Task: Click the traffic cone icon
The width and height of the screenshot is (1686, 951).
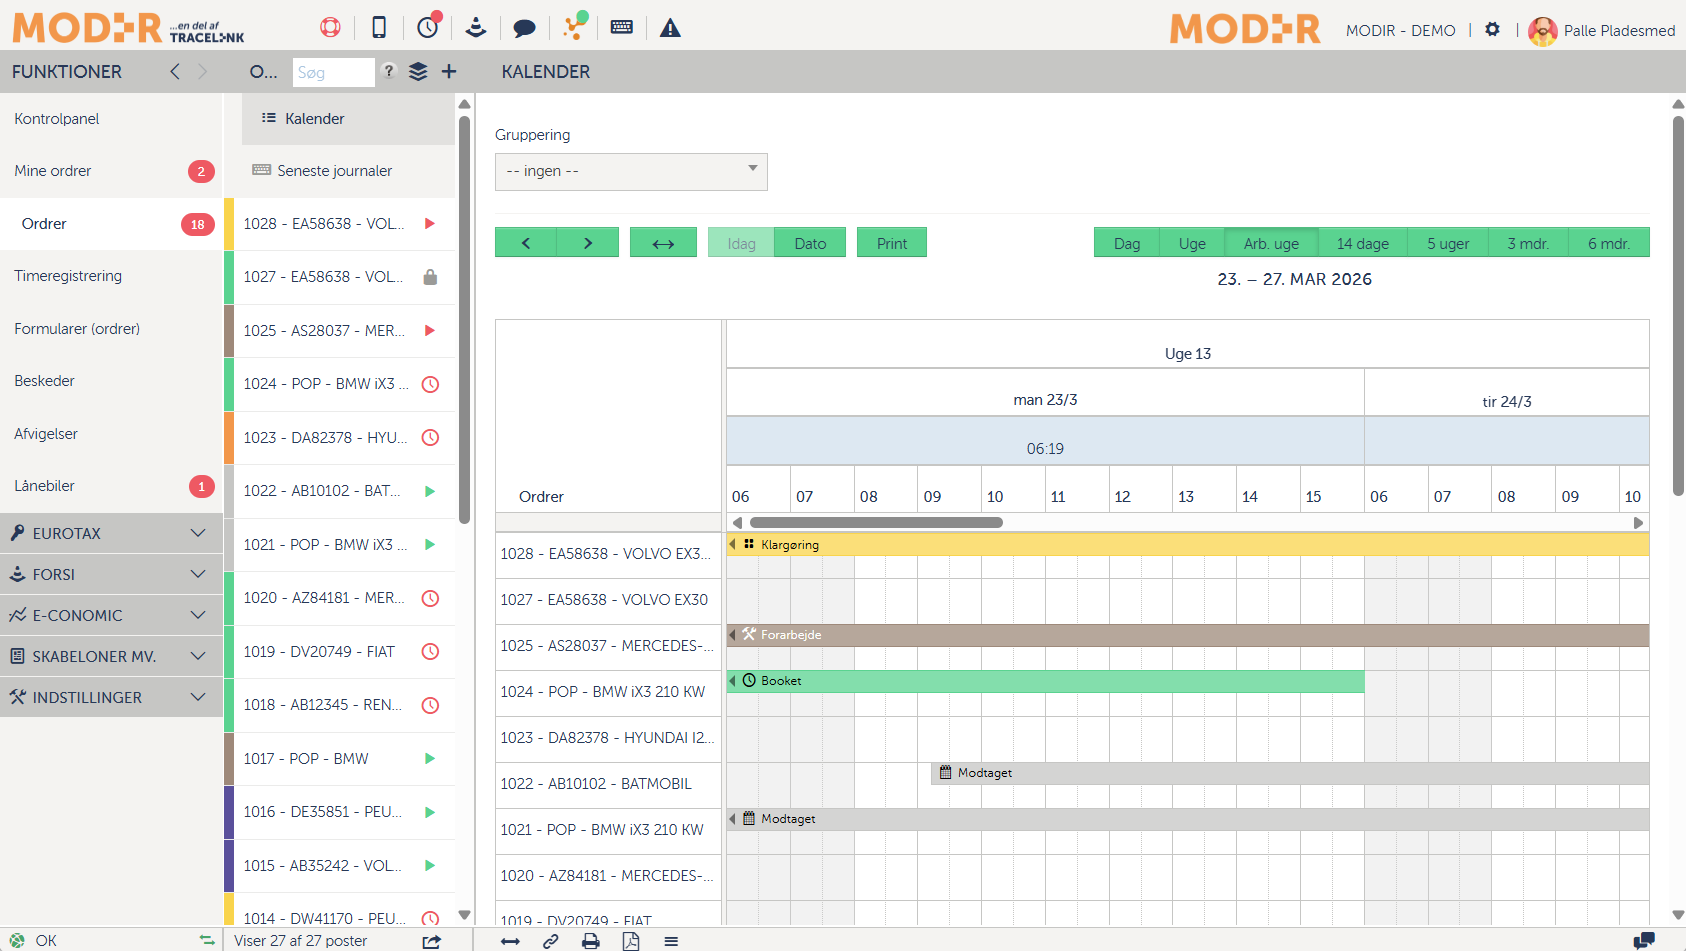Action: 476,28
